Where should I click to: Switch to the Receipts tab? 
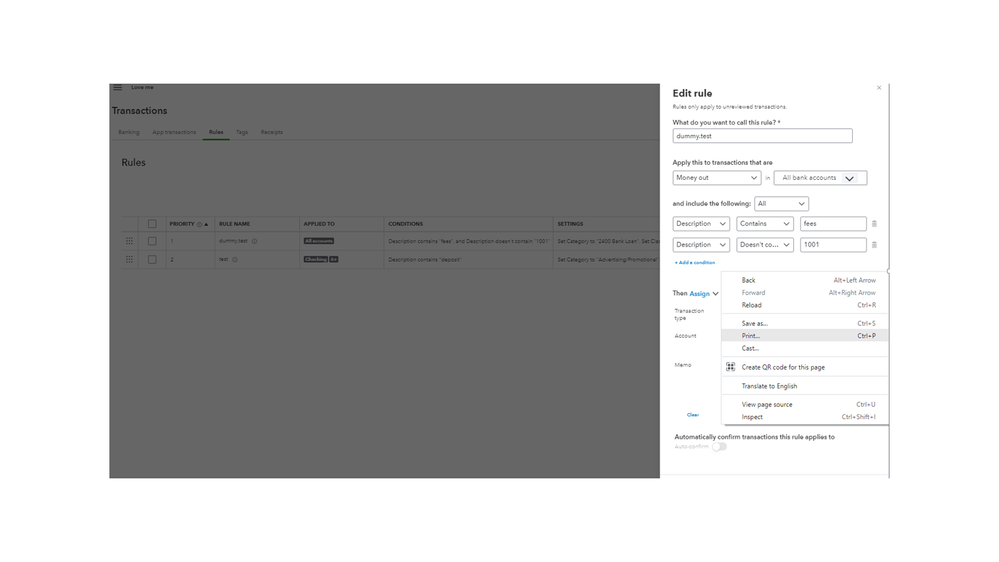[271, 133]
